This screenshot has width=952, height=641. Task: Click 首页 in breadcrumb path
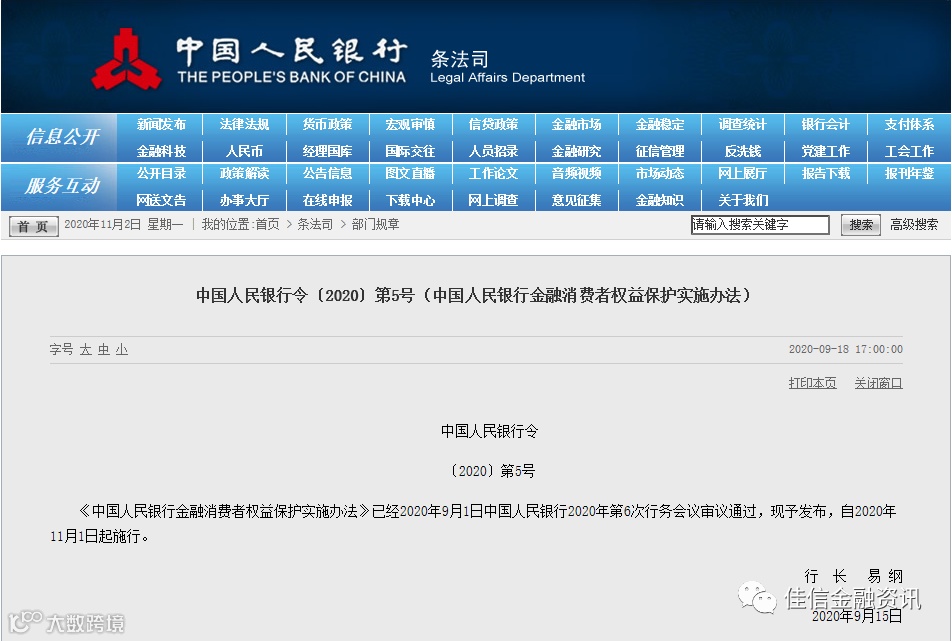point(267,225)
